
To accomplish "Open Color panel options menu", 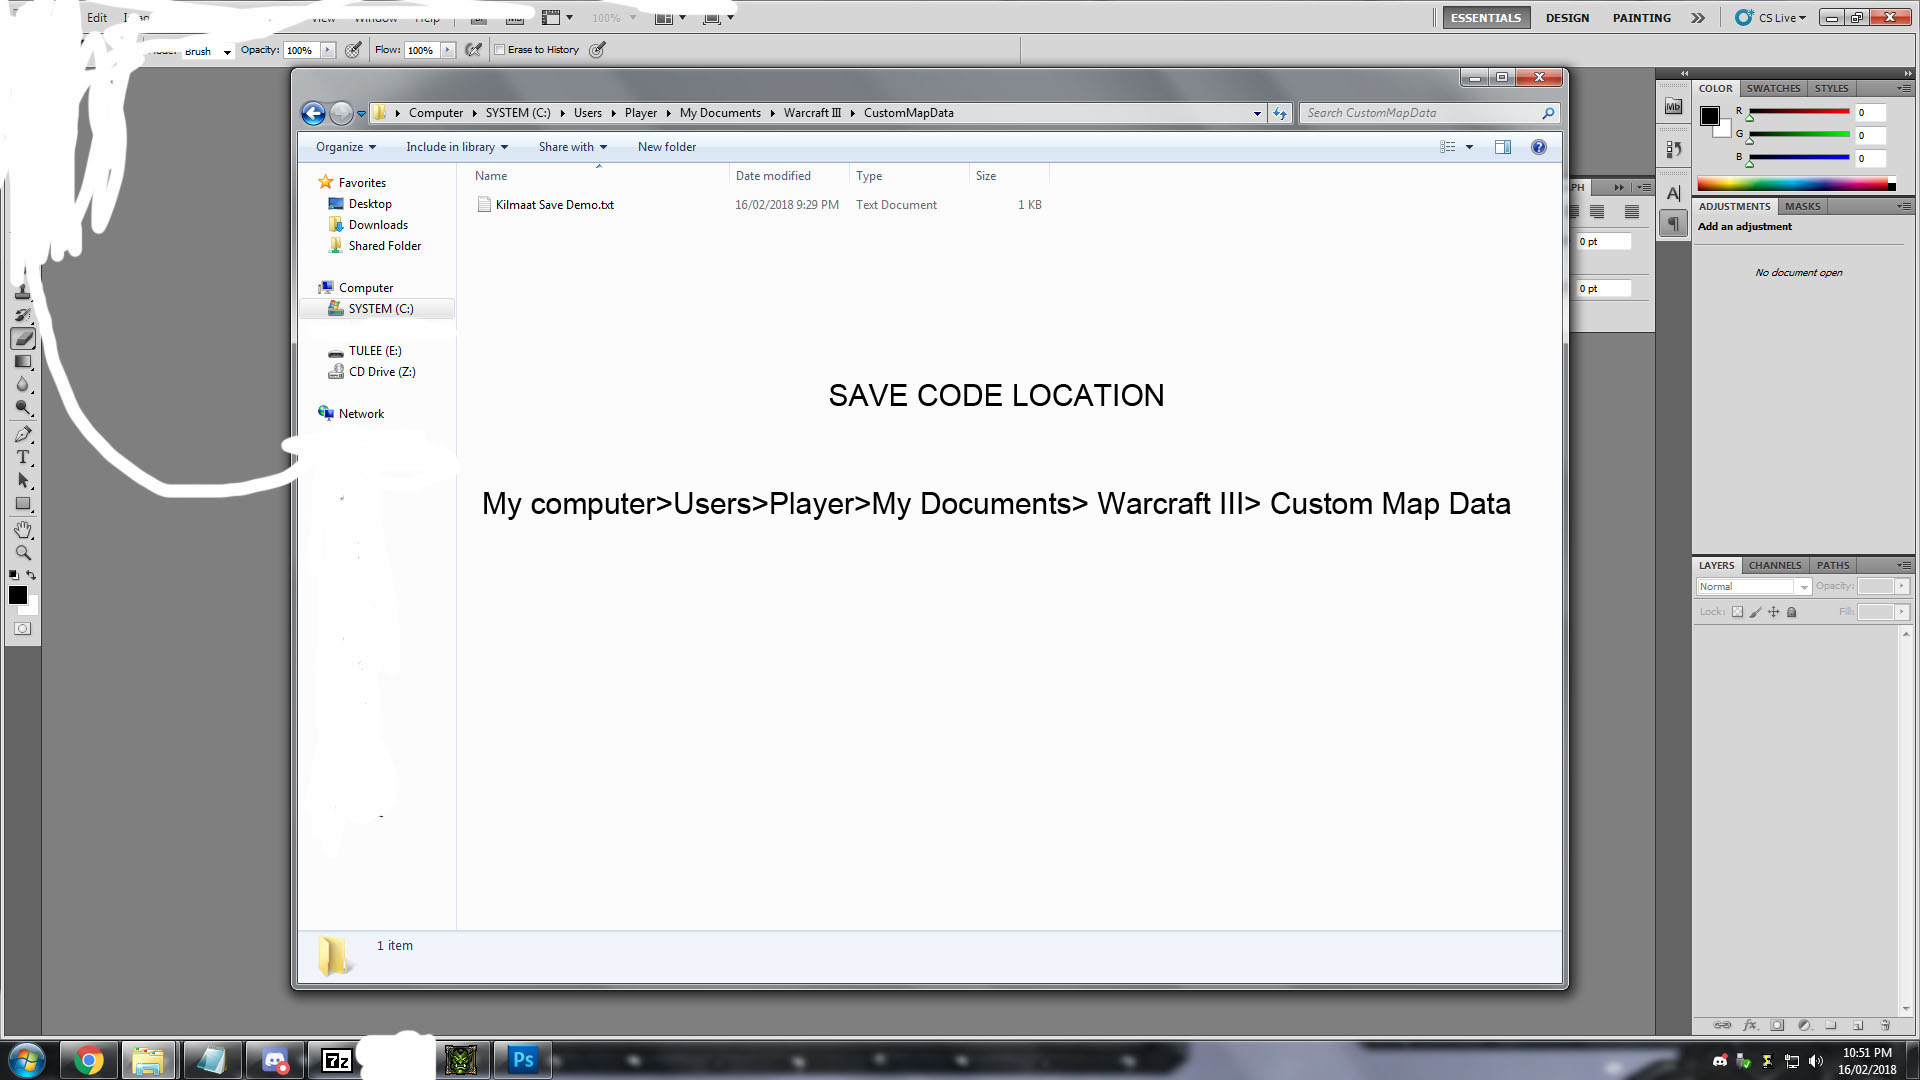I will click(x=1904, y=88).
